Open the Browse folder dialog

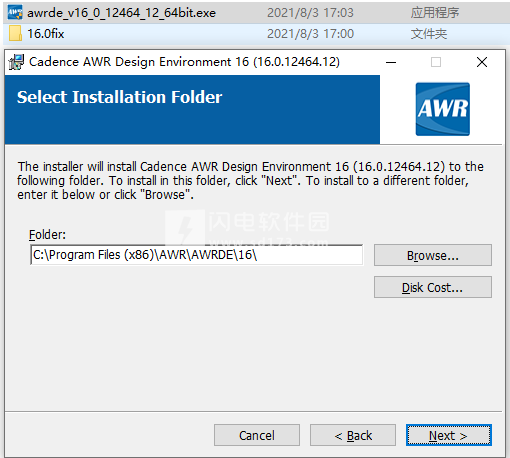(433, 255)
